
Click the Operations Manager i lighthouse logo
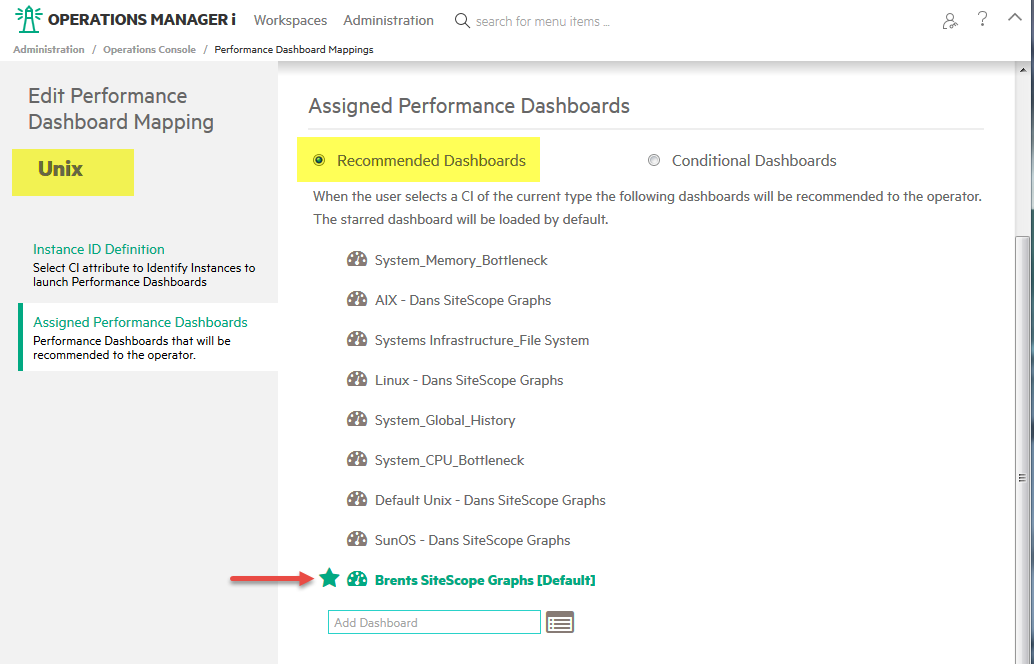[x=28, y=19]
